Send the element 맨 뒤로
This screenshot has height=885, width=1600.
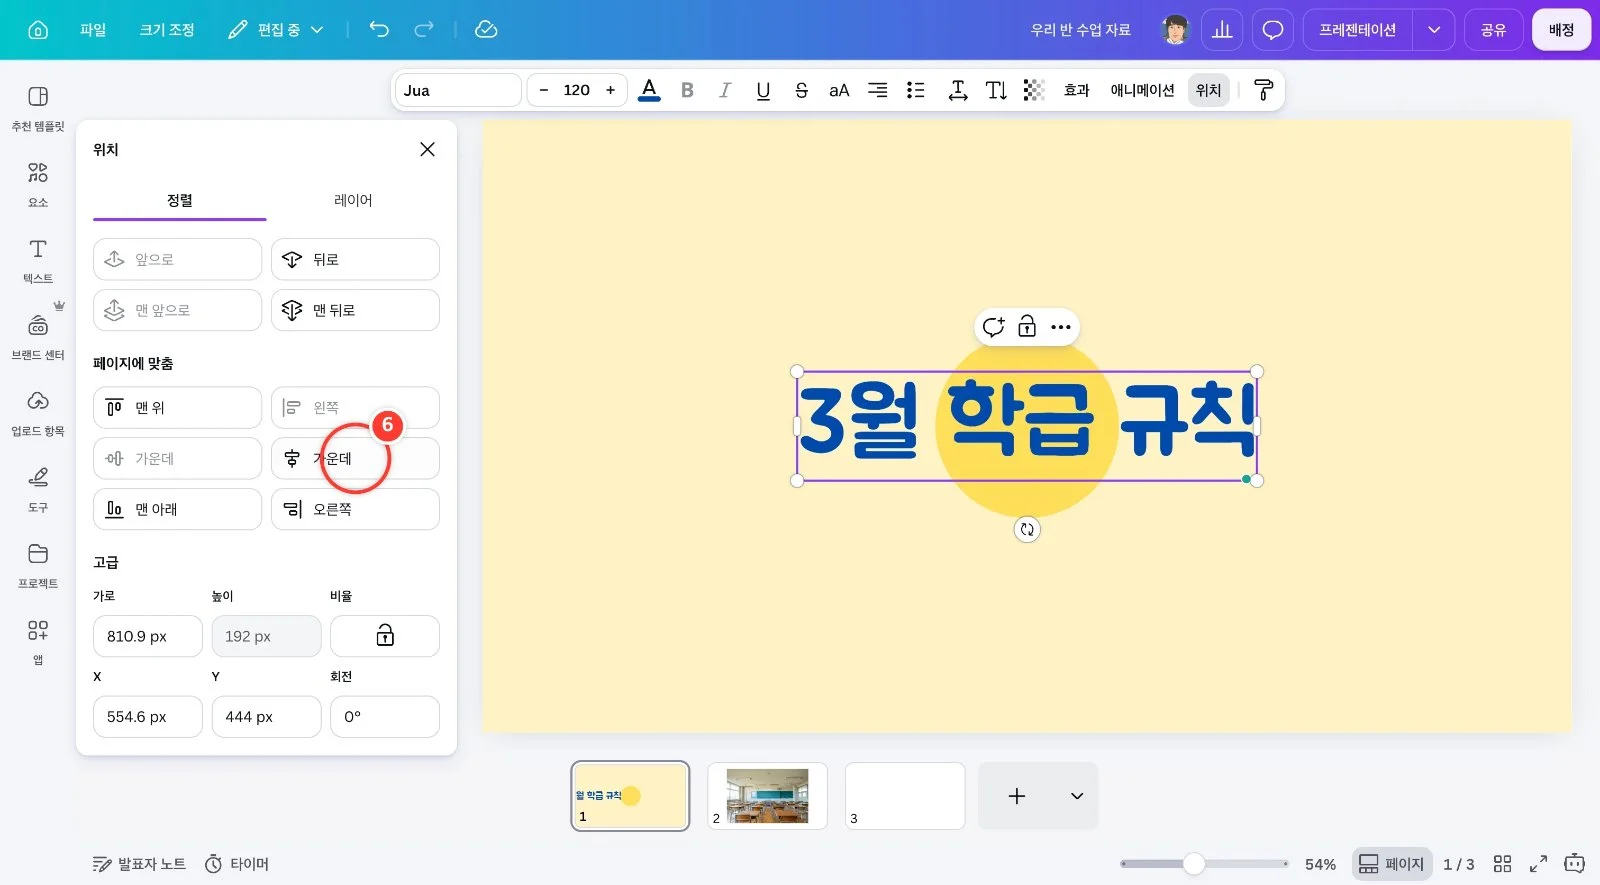(x=355, y=310)
